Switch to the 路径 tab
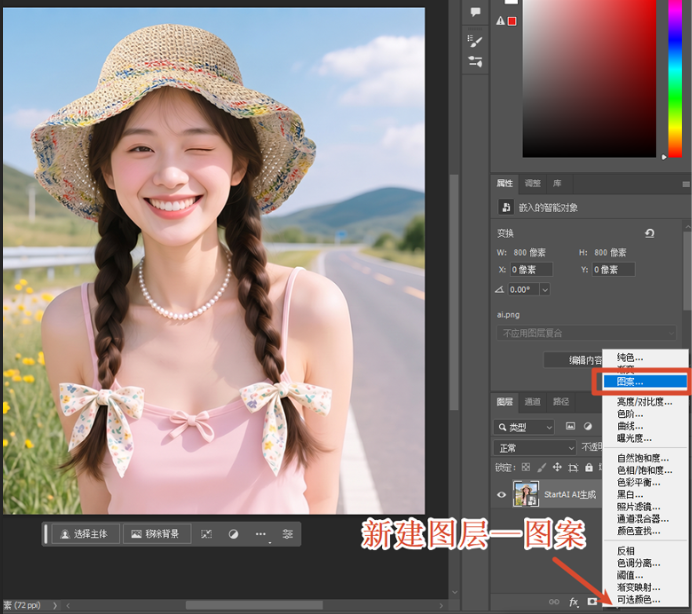This screenshot has width=692, height=614. [560, 402]
